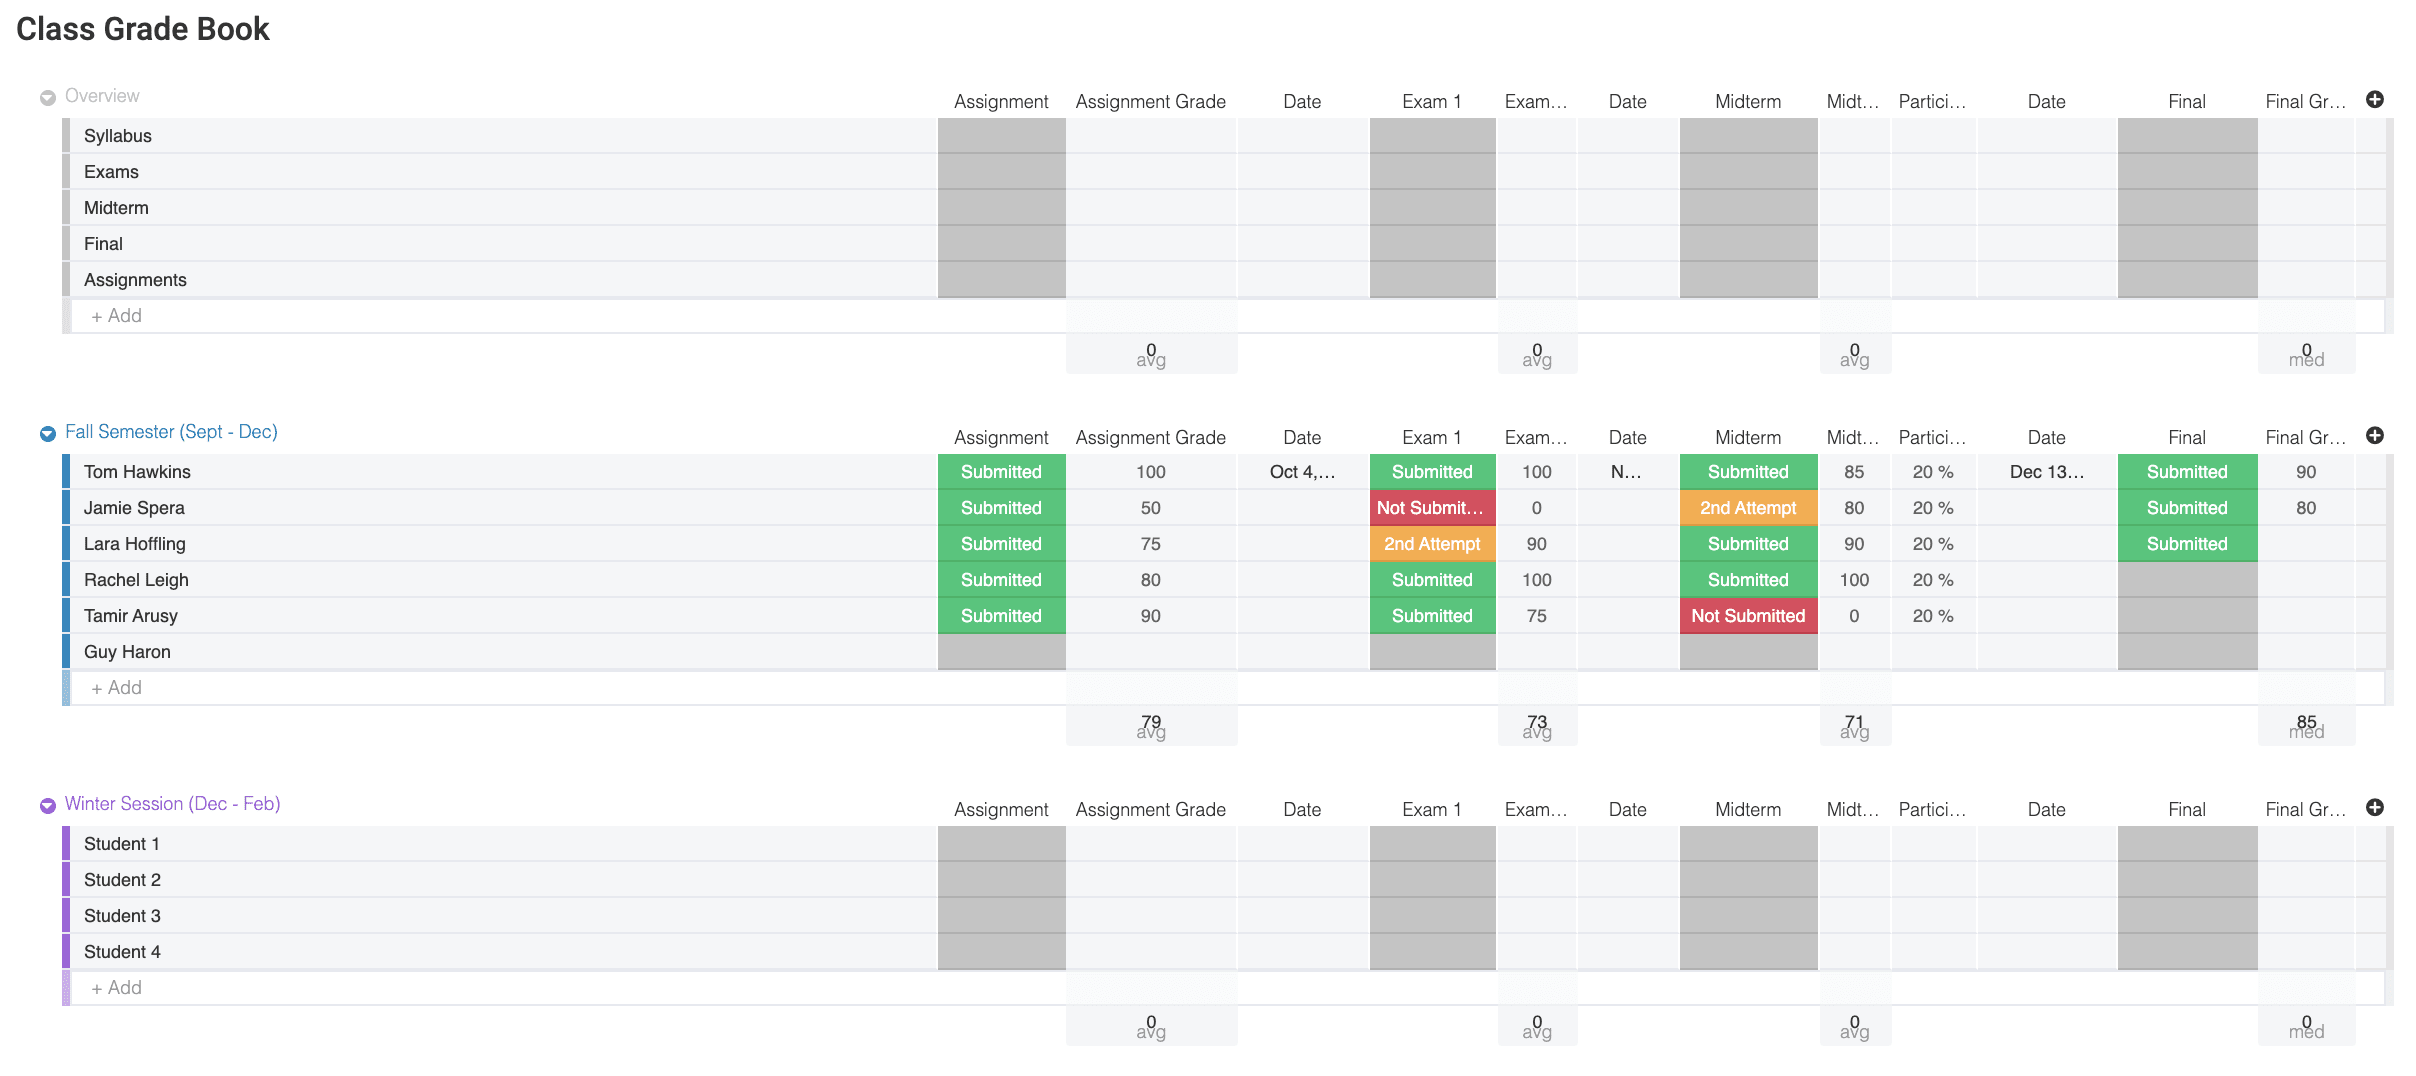This screenshot has height=1076, width=2416.
Task: Set Guy Haron's empty Assignment status
Action: click(x=1001, y=652)
